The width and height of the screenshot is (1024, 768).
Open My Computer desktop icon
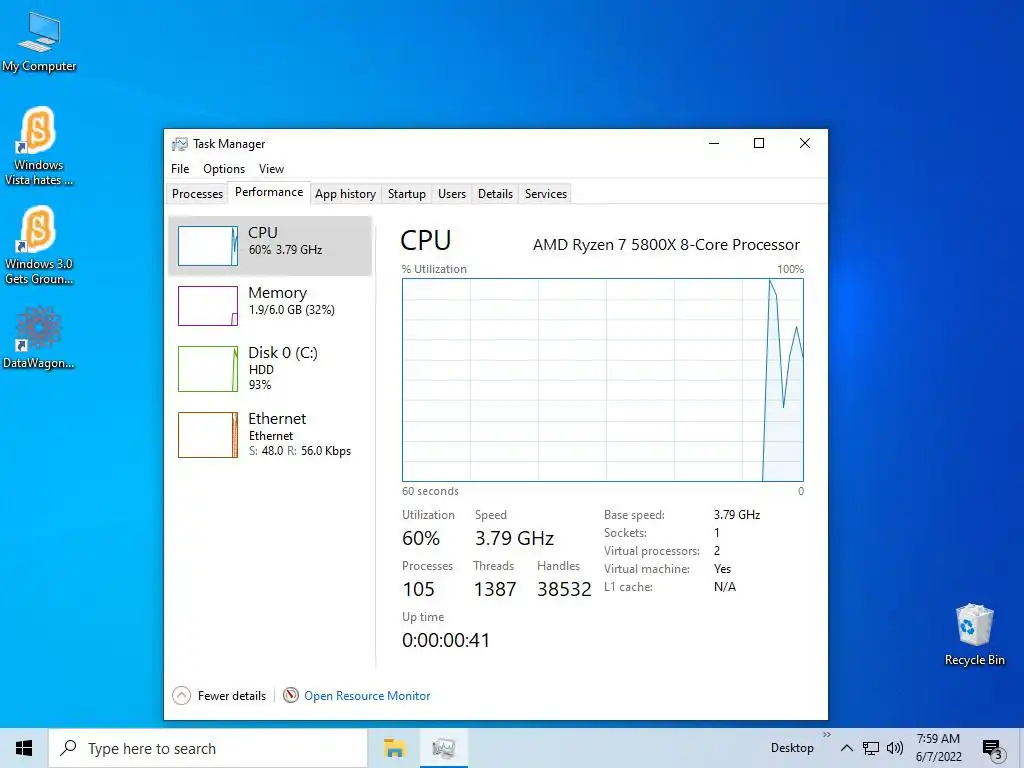click(39, 42)
